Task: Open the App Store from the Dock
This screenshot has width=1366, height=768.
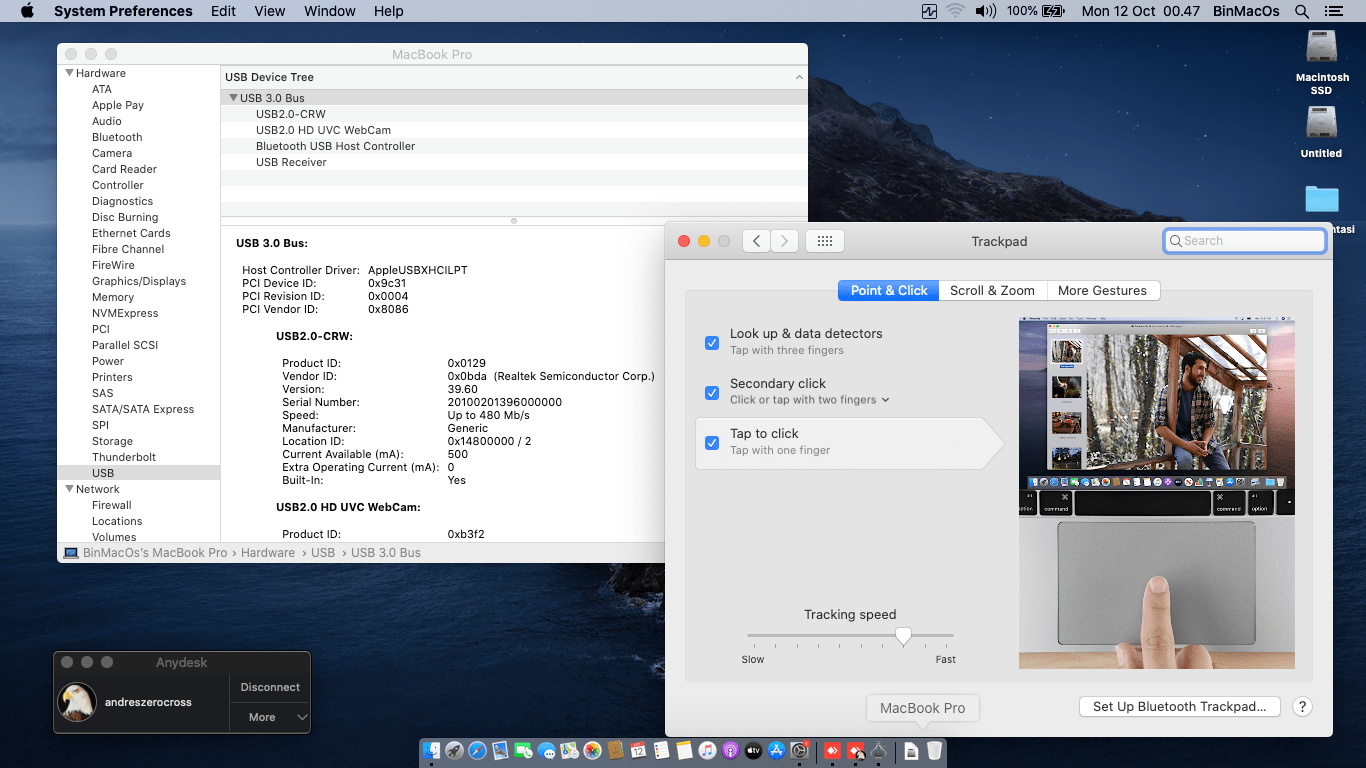Action: coord(777,750)
